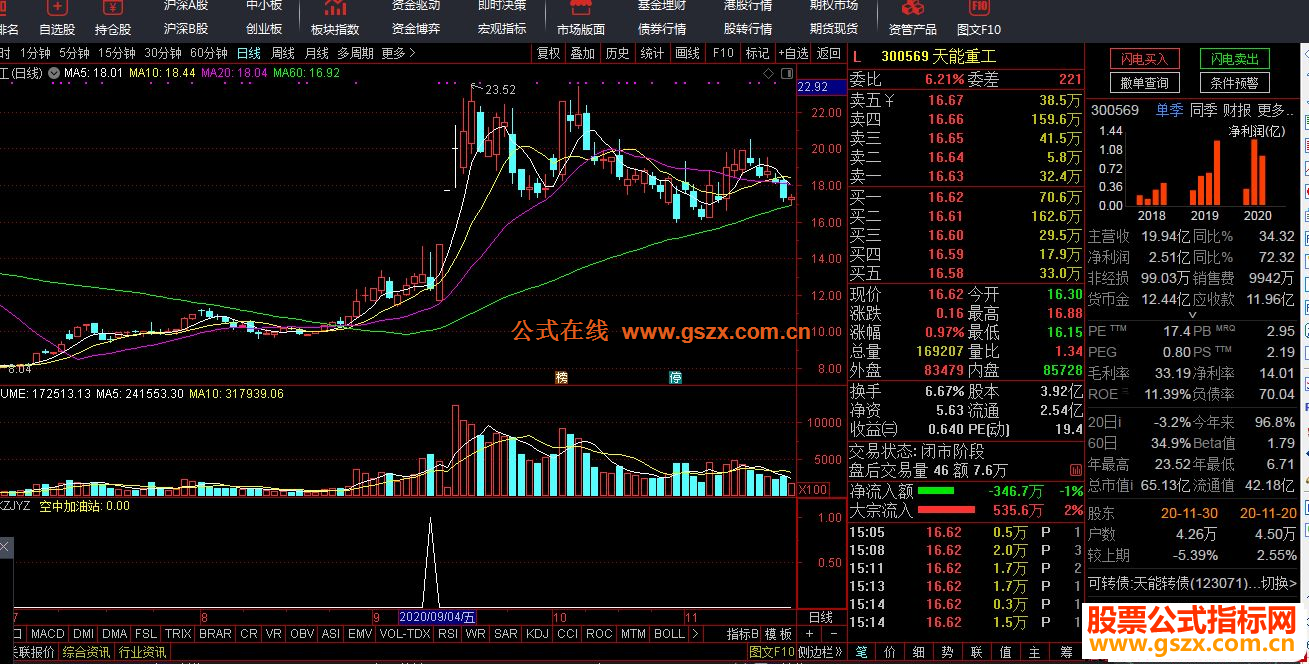
Task: Select the VOL-TDX indicator tab
Action: (x=405, y=634)
